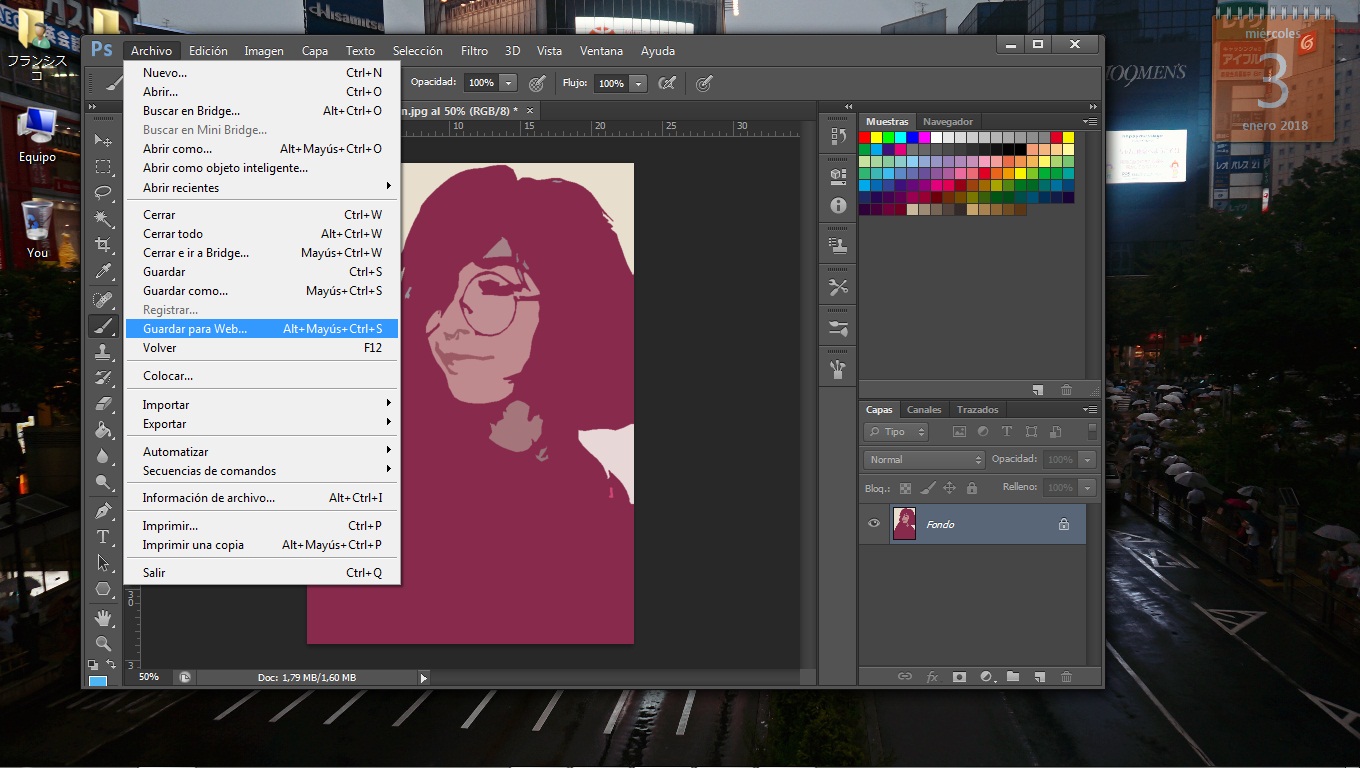Select the Blur tool

pos(103,456)
